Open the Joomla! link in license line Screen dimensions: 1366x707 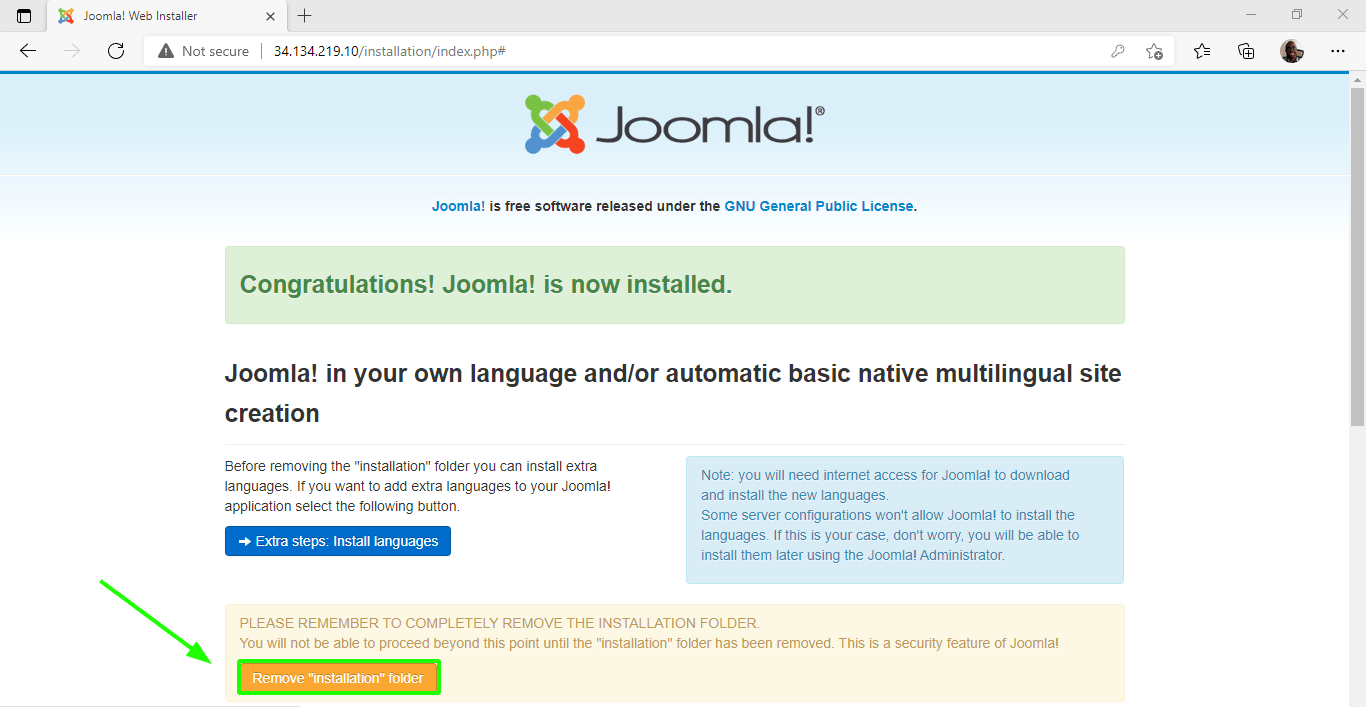point(458,206)
